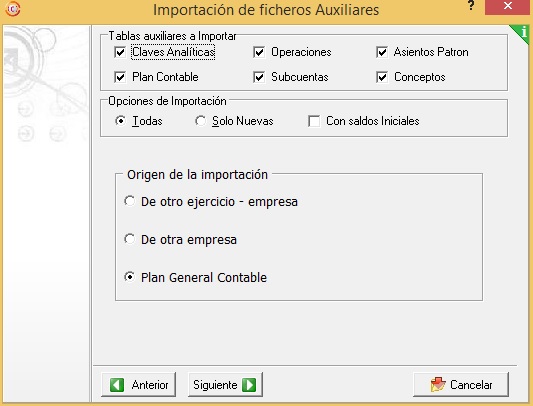Click the question mark help icon
The image size is (533, 406).
click(x=471, y=6)
